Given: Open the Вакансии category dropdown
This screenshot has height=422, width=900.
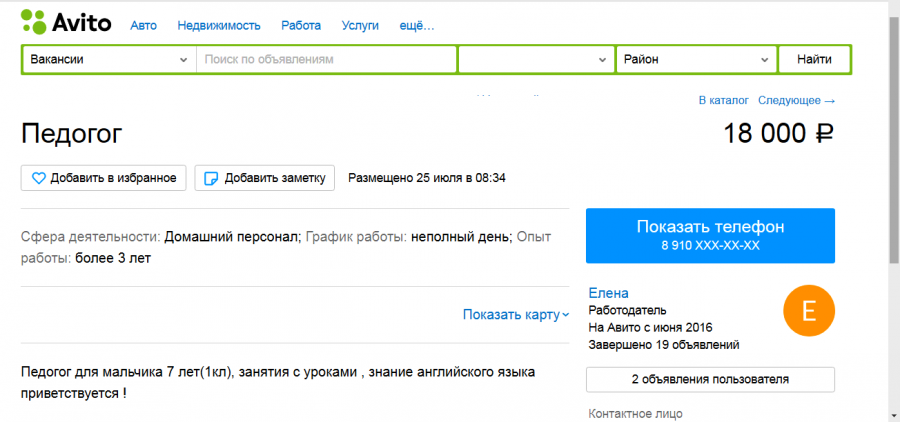Looking at the screenshot, I should click(x=109, y=59).
